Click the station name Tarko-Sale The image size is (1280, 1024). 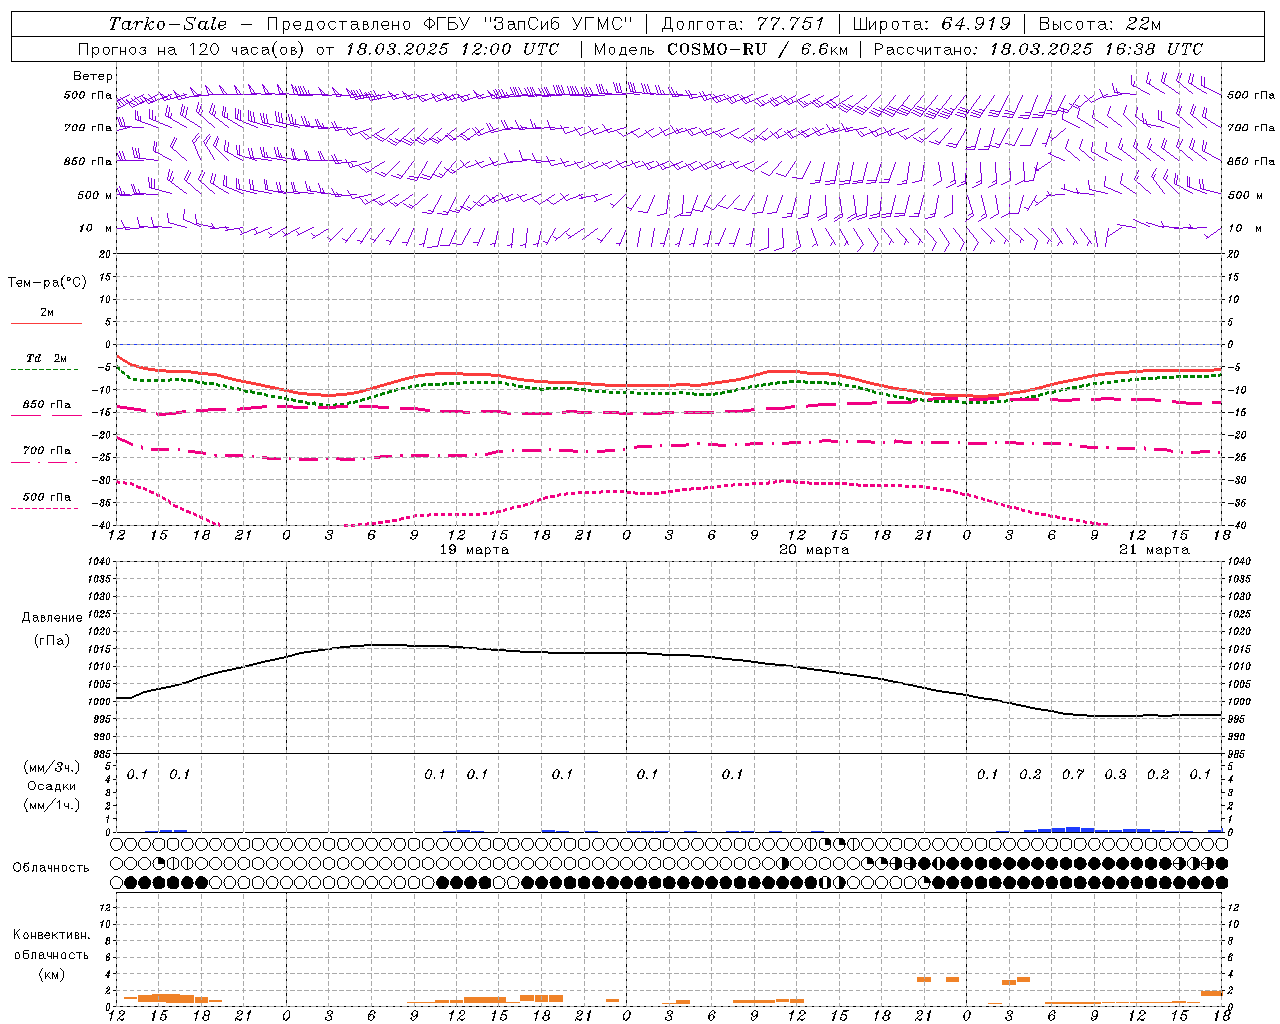[x=168, y=24]
